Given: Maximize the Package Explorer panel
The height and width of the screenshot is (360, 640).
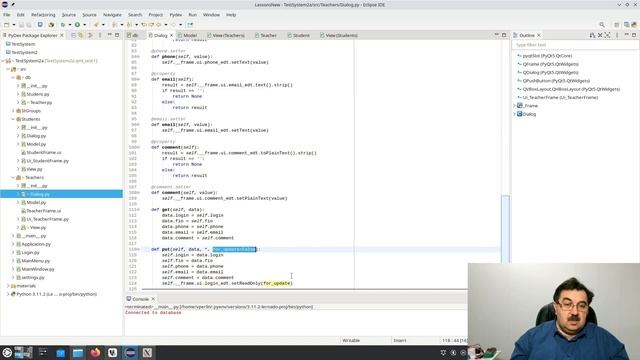Looking at the screenshot, I should point(117,36).
